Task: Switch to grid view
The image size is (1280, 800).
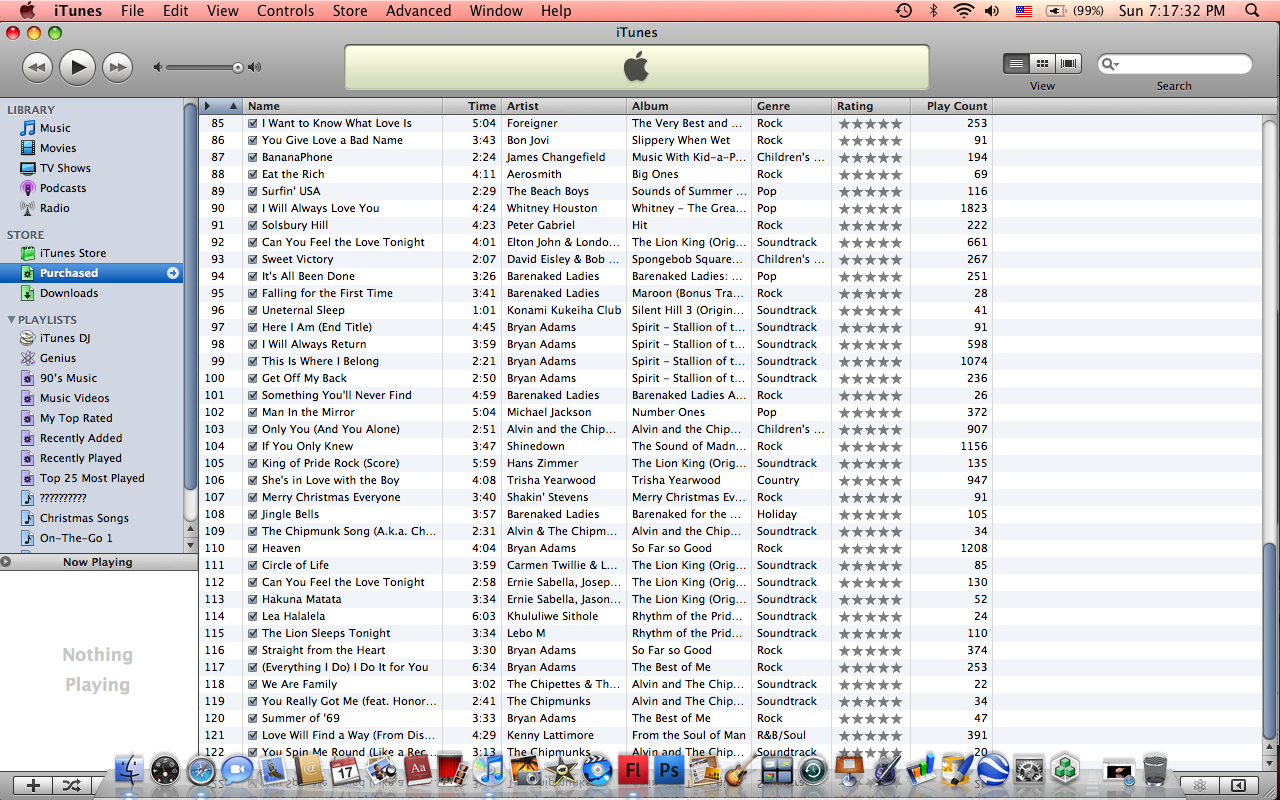Action: click(x=1042, y=64)
